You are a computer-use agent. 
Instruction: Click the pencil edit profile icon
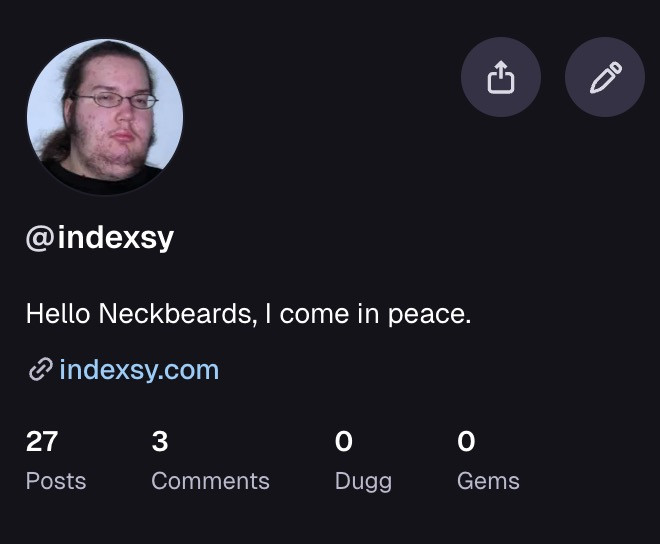[x=605, y=77]
